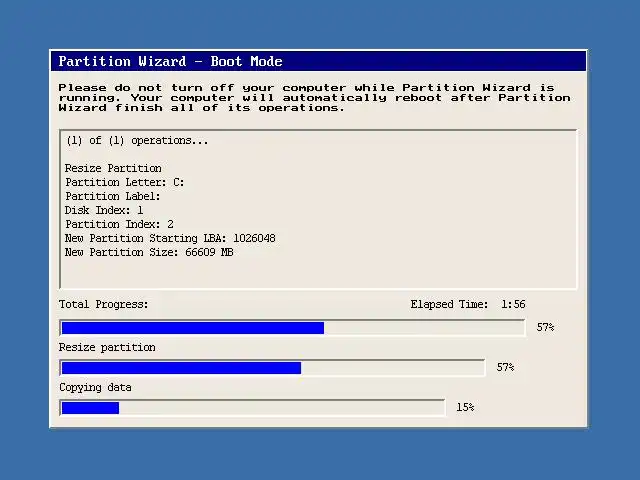Viewport: 640px width, 480px height.
Task: Select the 'Resize Partition' line in operations box
Action: (113, 168)
